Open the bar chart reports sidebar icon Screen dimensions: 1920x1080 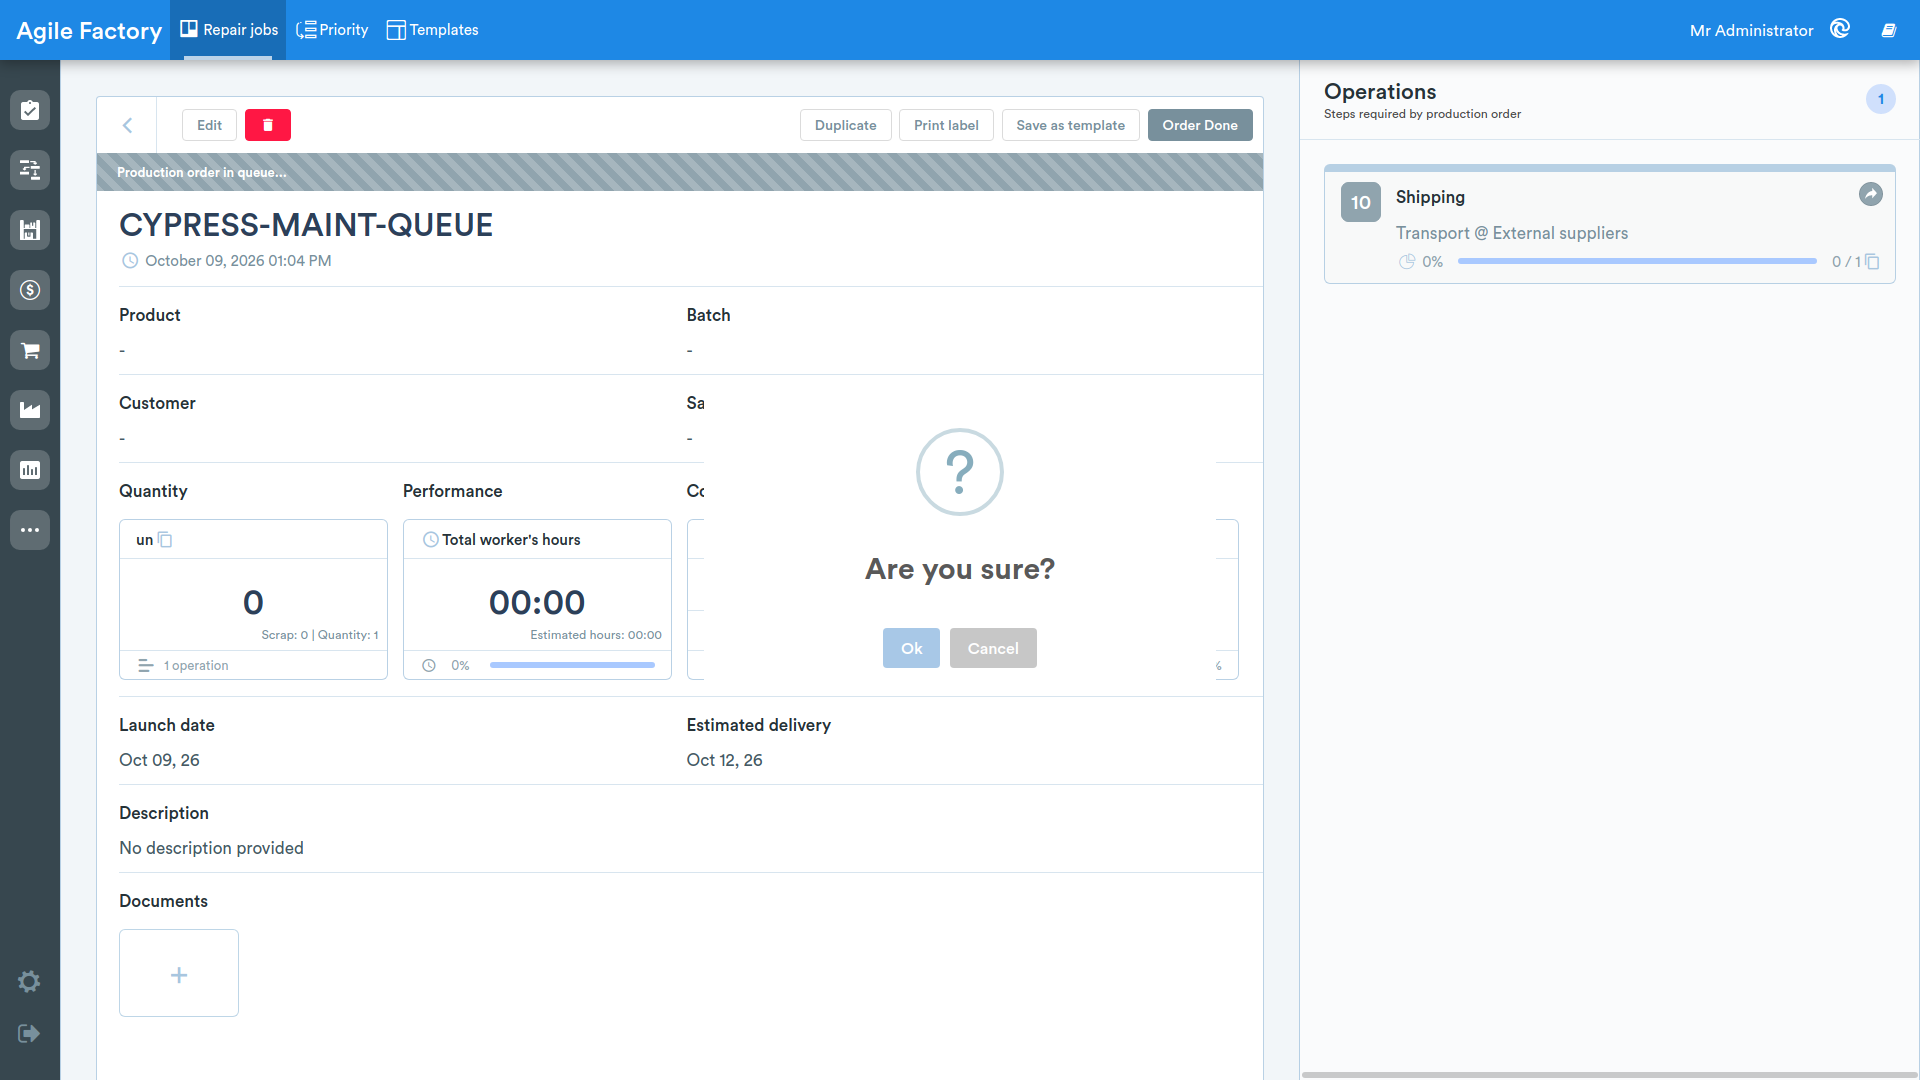pyautogui.click(x=30, y=470)
